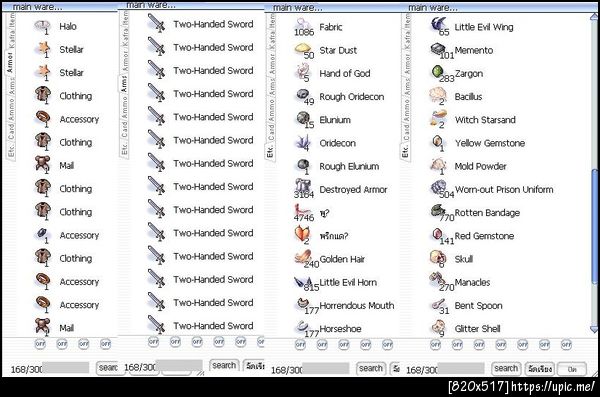Click the red heart item with quantity 2
The image size is (600, 397).
coord(302,234)
